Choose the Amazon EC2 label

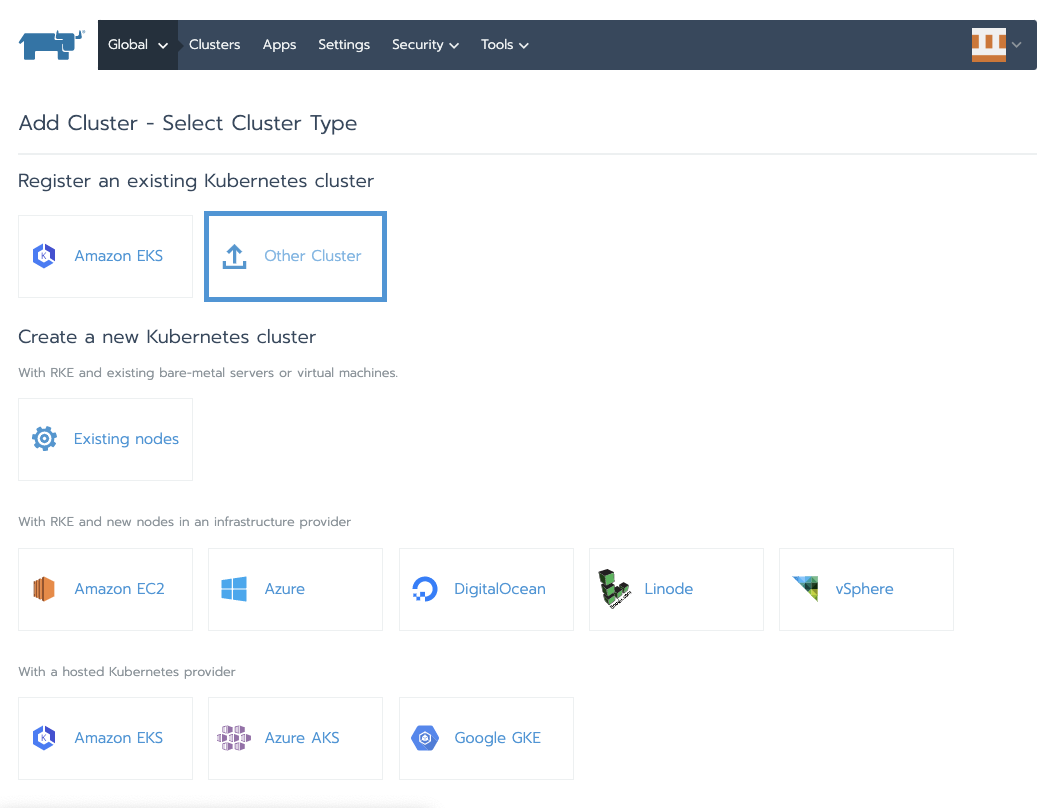click(119, 589)
